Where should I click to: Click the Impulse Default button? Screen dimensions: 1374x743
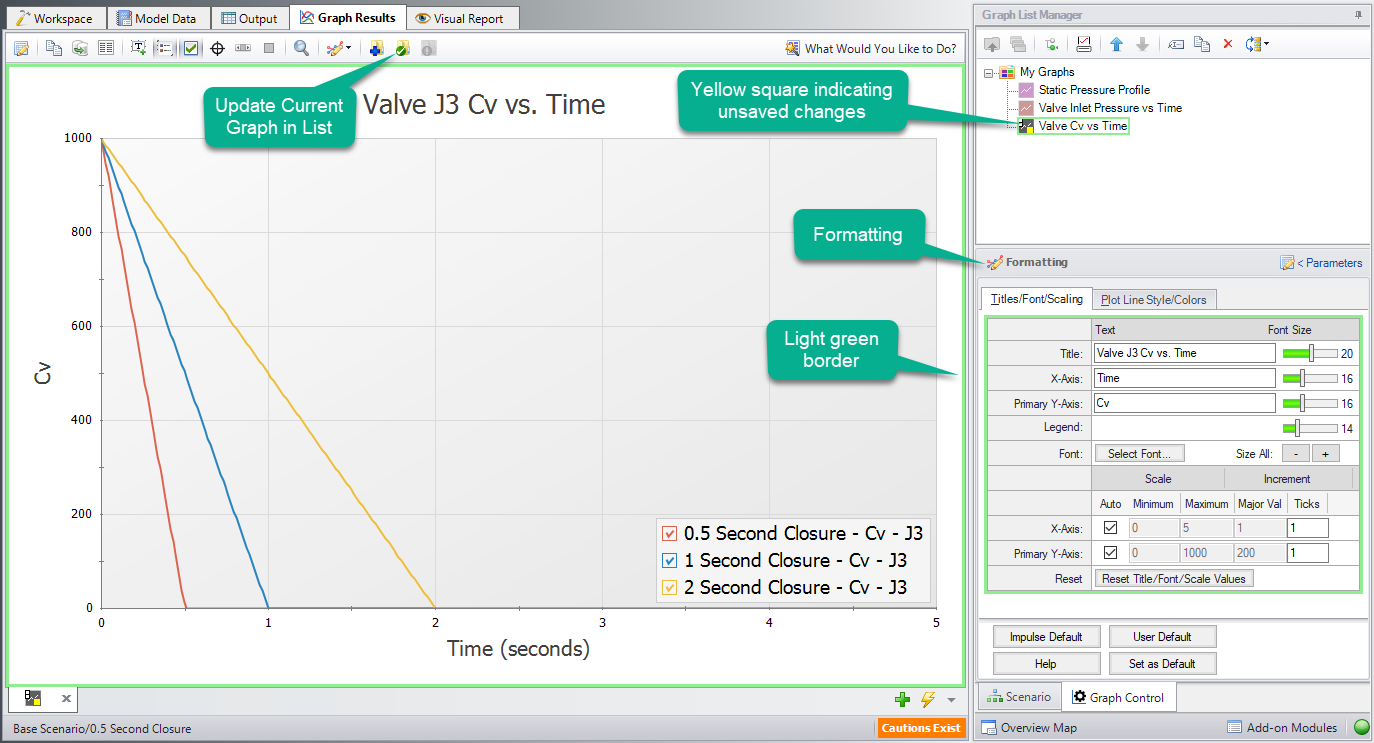tap(1045, 636)
